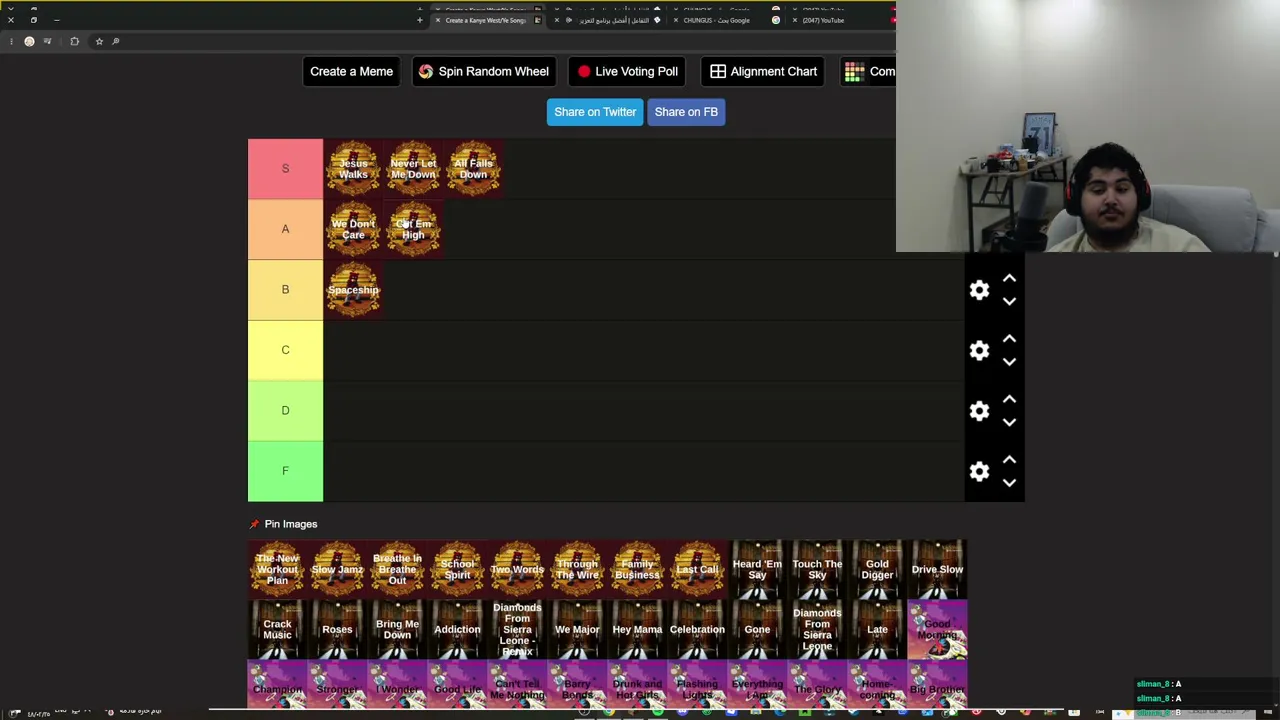
Task: Pick the Hey Mama song tile
Action: click(637, 630)
